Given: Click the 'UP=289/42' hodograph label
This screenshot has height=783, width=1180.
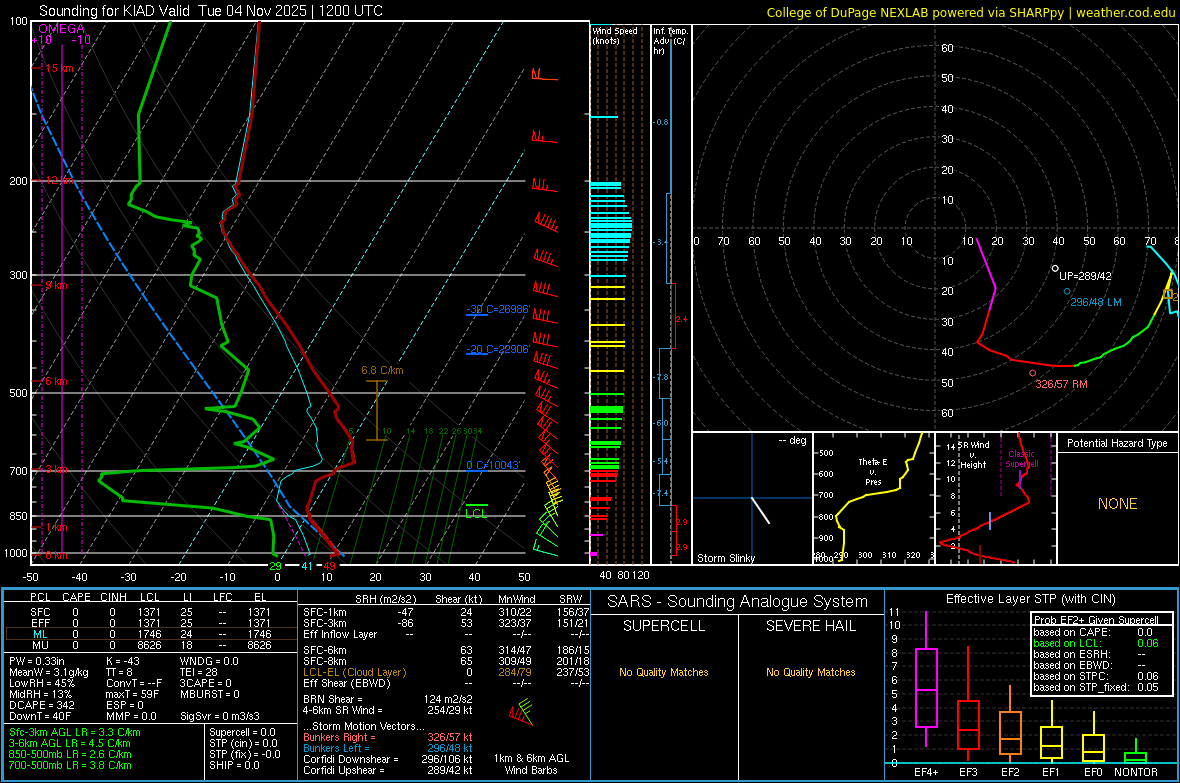Looking at the screenshot, I should click(1085, 276).
